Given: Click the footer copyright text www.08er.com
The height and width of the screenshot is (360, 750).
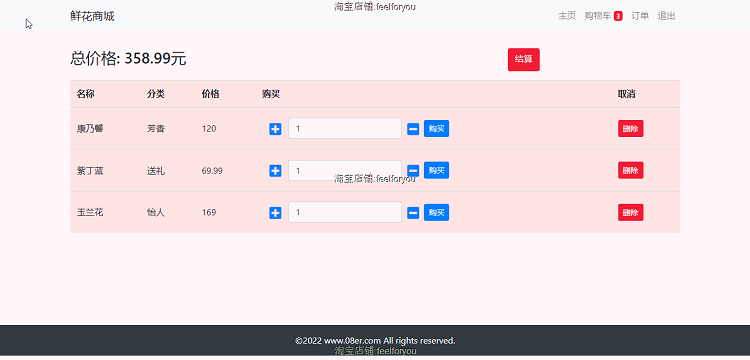Looking at the screenshot, I should tap(375, 341).
